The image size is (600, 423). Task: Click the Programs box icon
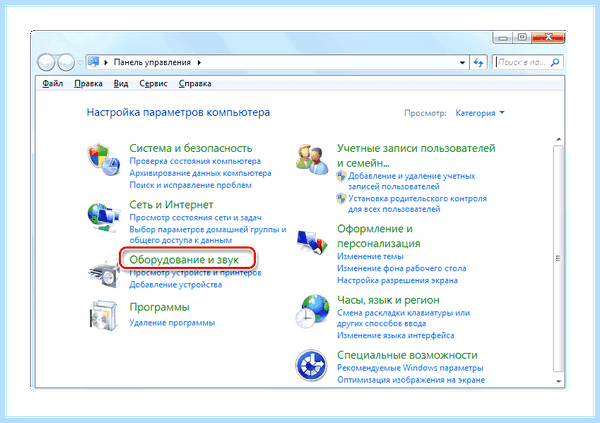[104, 316]
